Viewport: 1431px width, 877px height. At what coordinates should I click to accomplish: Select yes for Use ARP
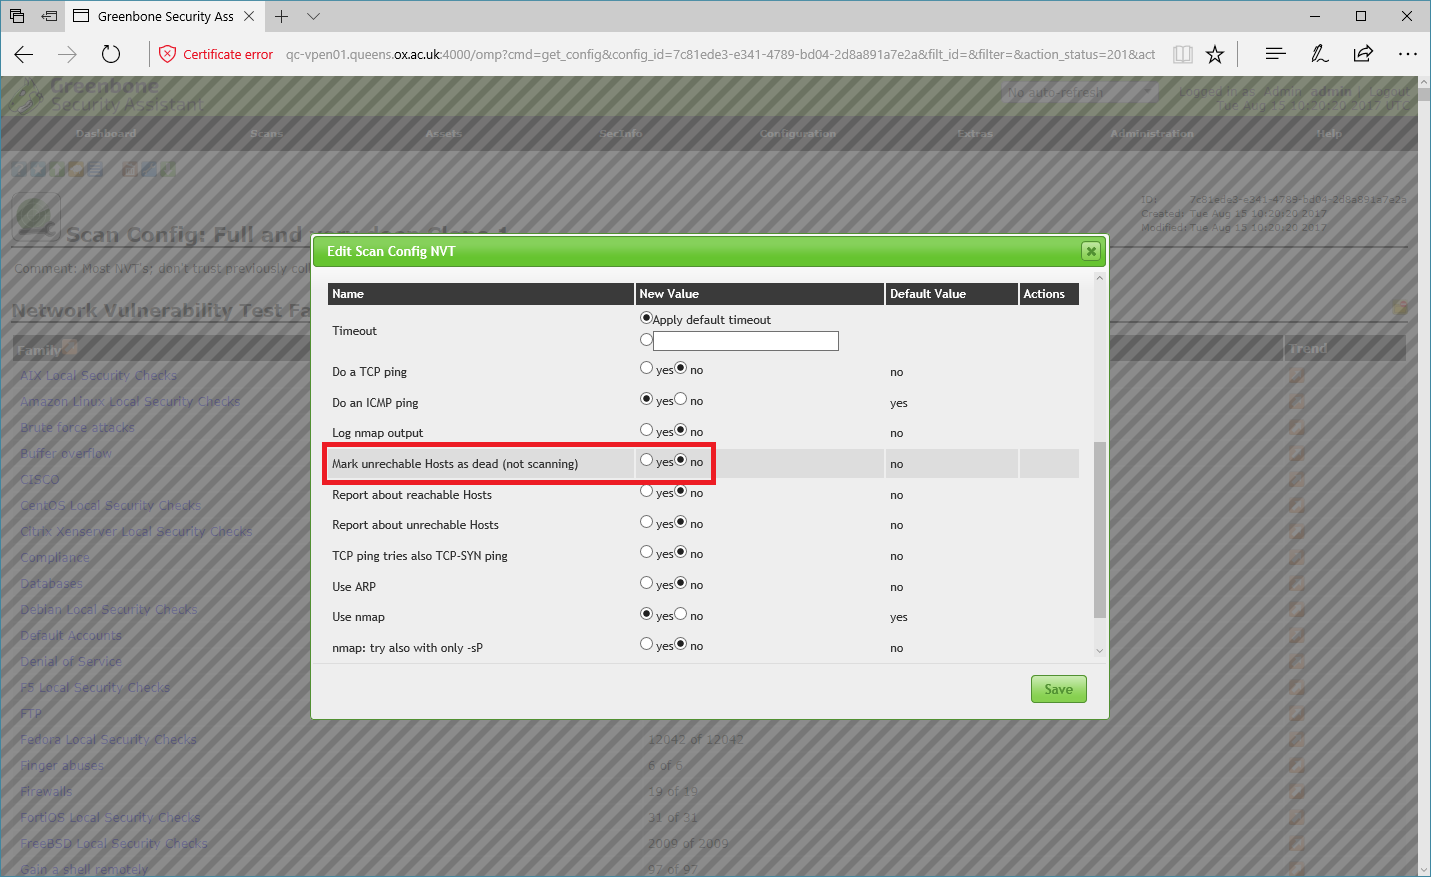[646, 583]
